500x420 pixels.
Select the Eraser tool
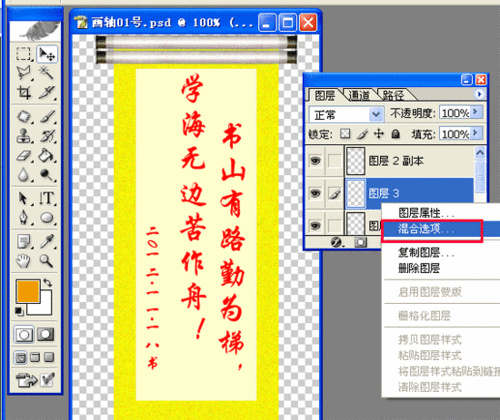(x=24, y=155)
